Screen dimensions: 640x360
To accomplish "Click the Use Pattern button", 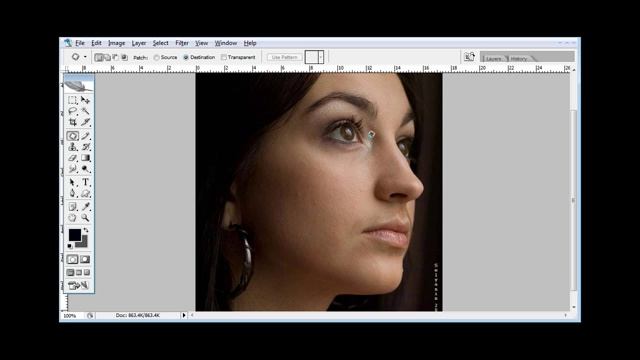I will [x=284, y=57].
